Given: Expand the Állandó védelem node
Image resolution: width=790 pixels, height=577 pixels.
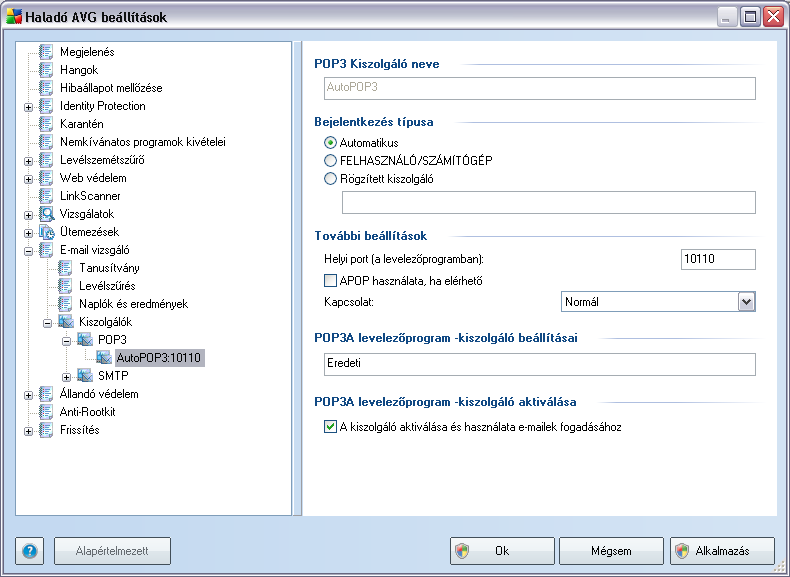Looking at the screenshot, I should pyautogui.click(x=28, y=395).
